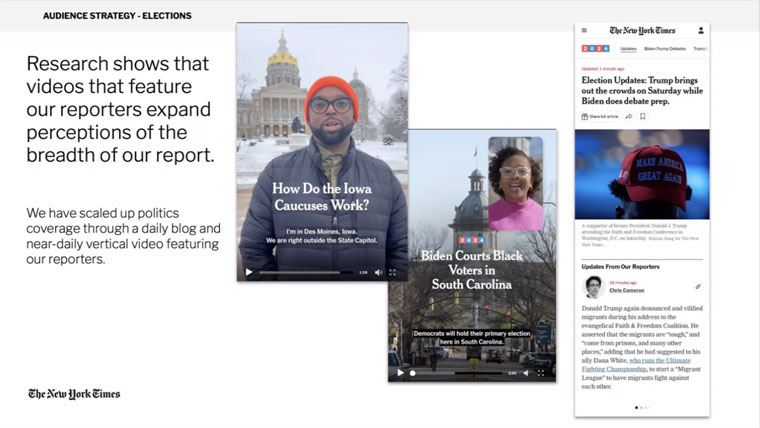
Task: Click New York Times masthead in mobile page
Action: point(642,31)
